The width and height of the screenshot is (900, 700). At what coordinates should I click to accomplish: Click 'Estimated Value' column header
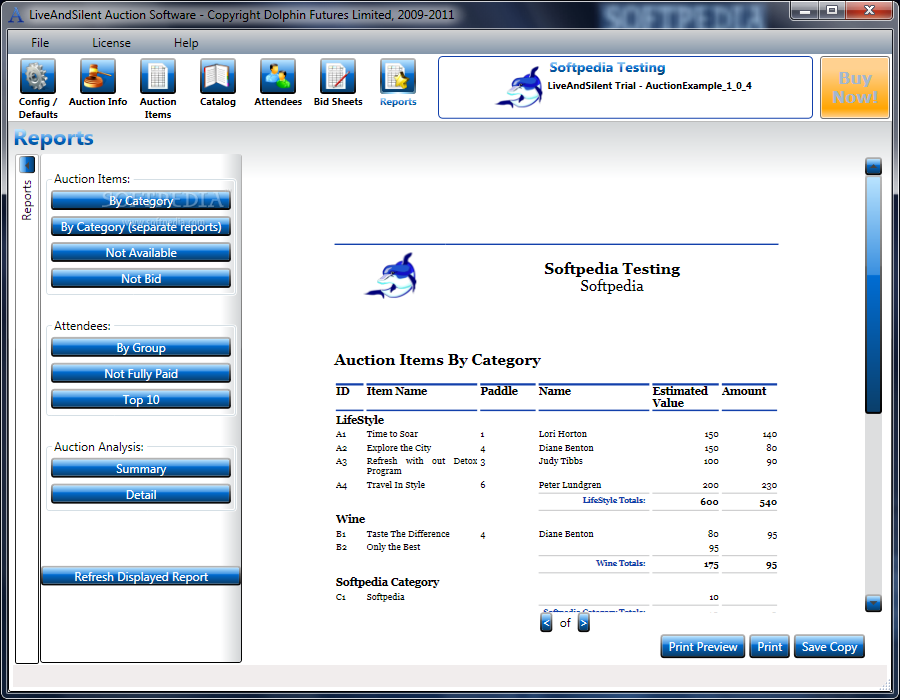(680, 396)
